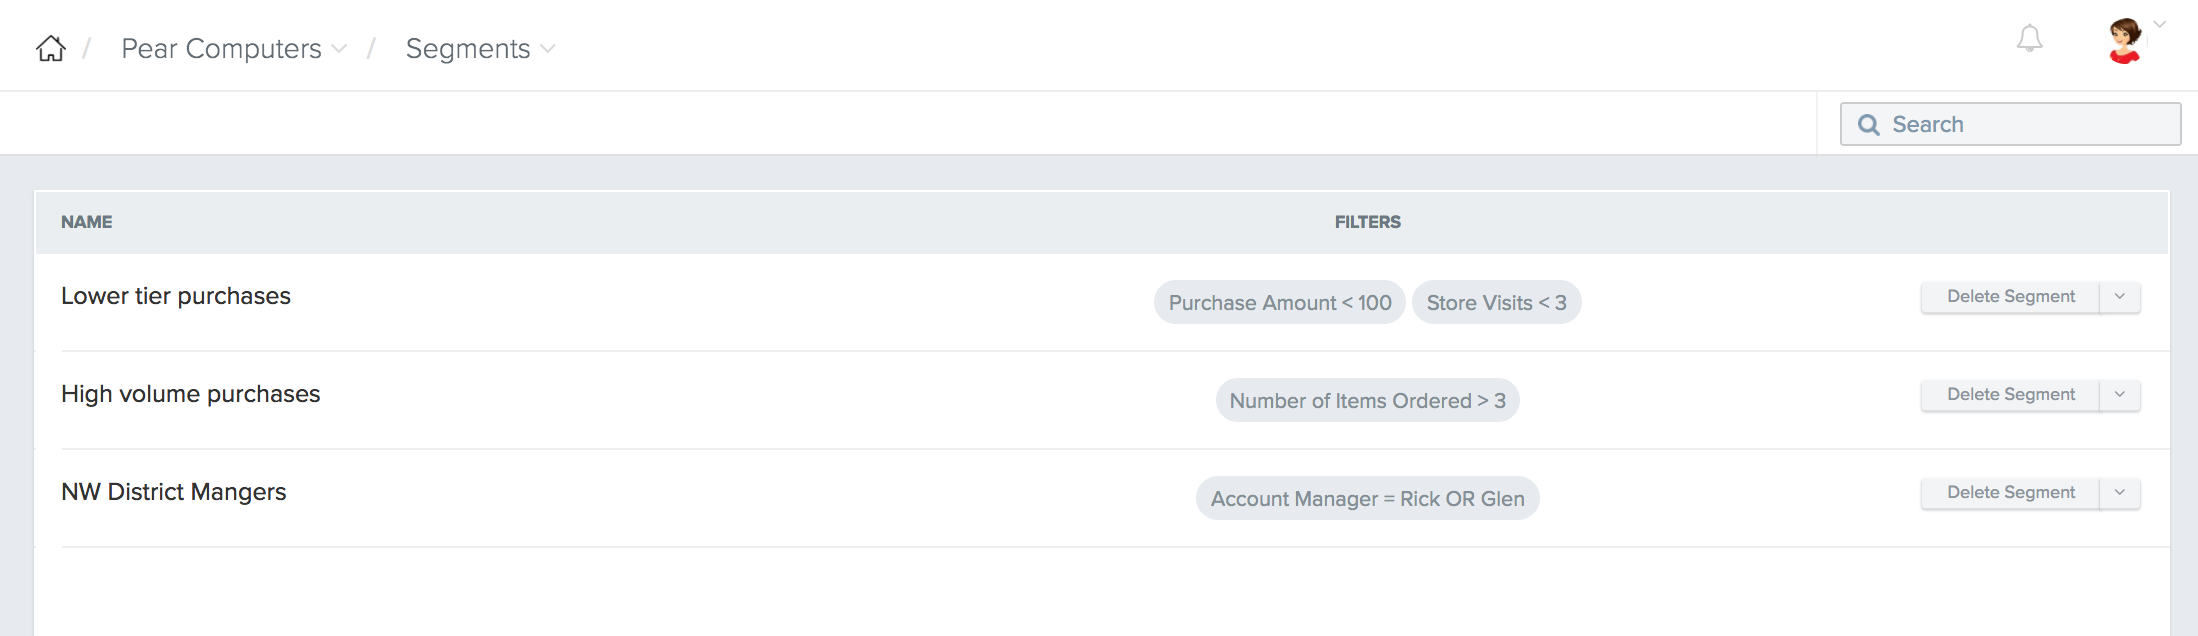This screenshot has height=636, width=2198.
Task: Expand options arrow for NW District Mangers
Action: (2120, 493)
